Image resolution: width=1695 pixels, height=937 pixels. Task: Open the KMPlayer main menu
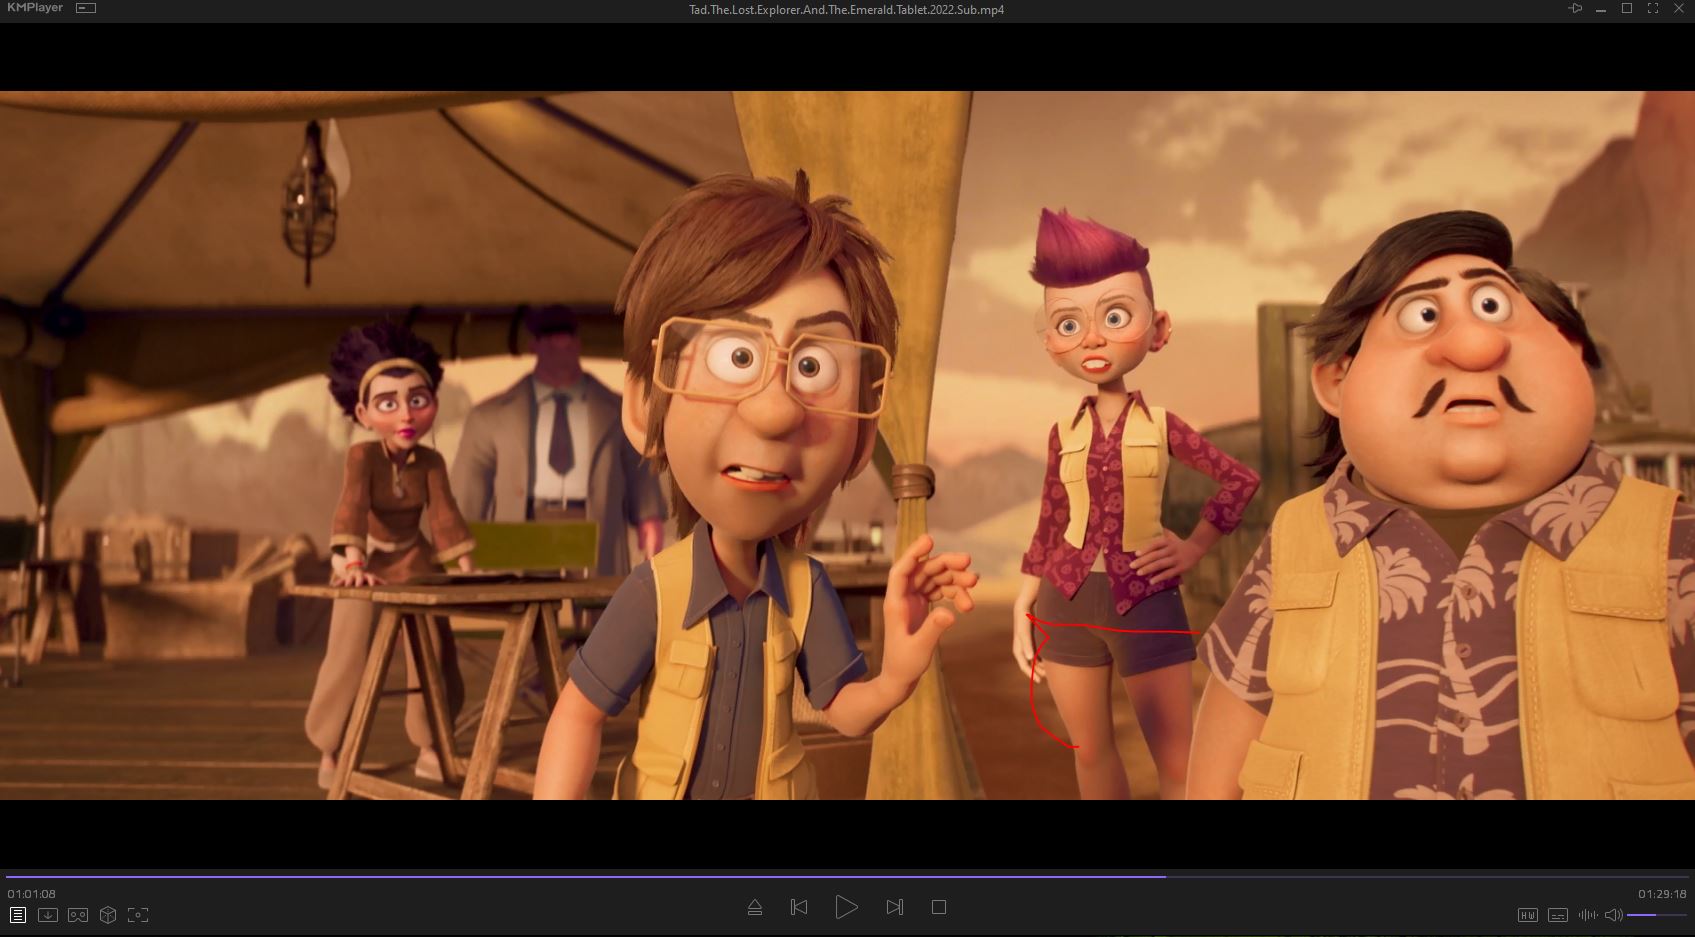35,8
